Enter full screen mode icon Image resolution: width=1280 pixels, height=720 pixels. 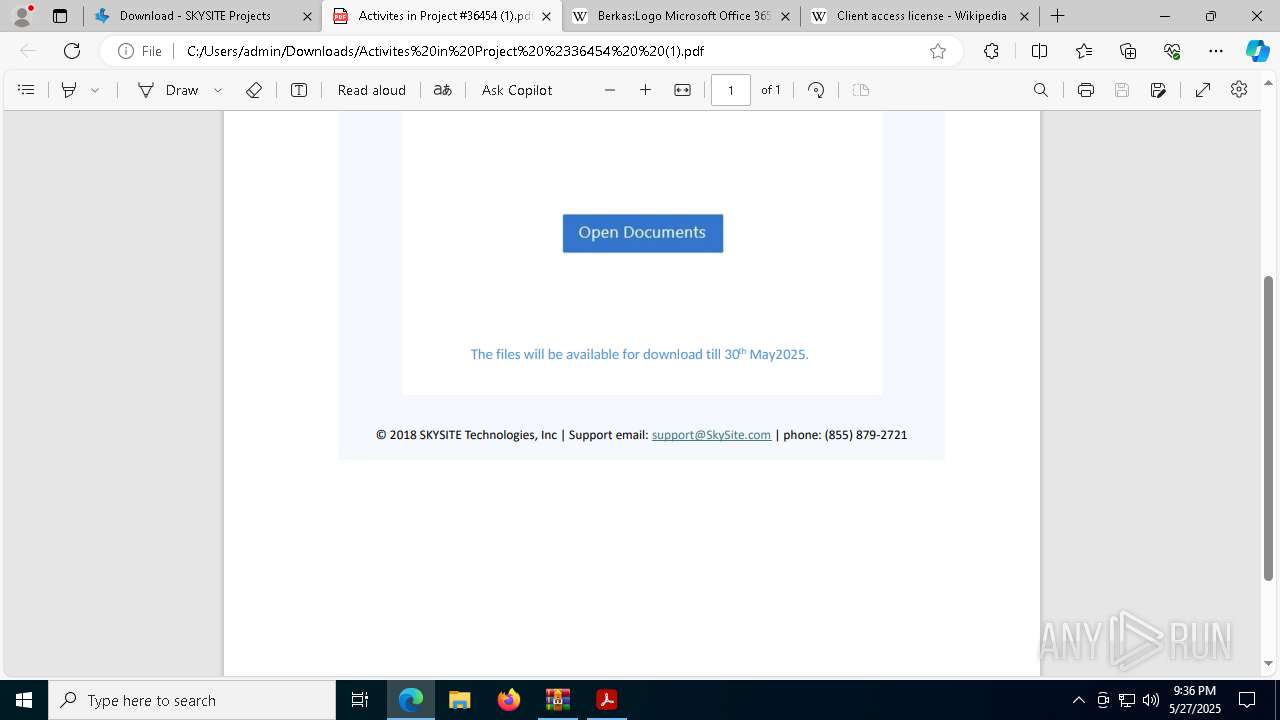pyautogui.click(x=1203, y=90)
